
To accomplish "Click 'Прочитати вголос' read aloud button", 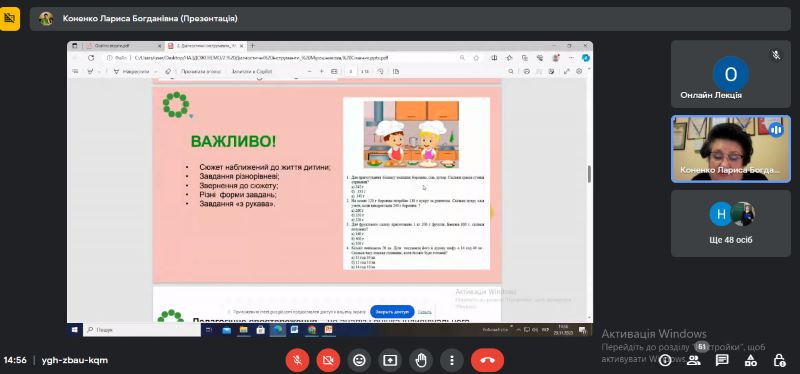I will coord(201,71).
